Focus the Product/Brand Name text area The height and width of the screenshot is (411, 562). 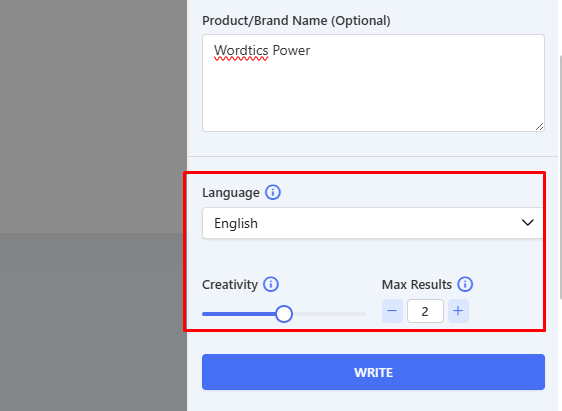(x=373, y=83)
